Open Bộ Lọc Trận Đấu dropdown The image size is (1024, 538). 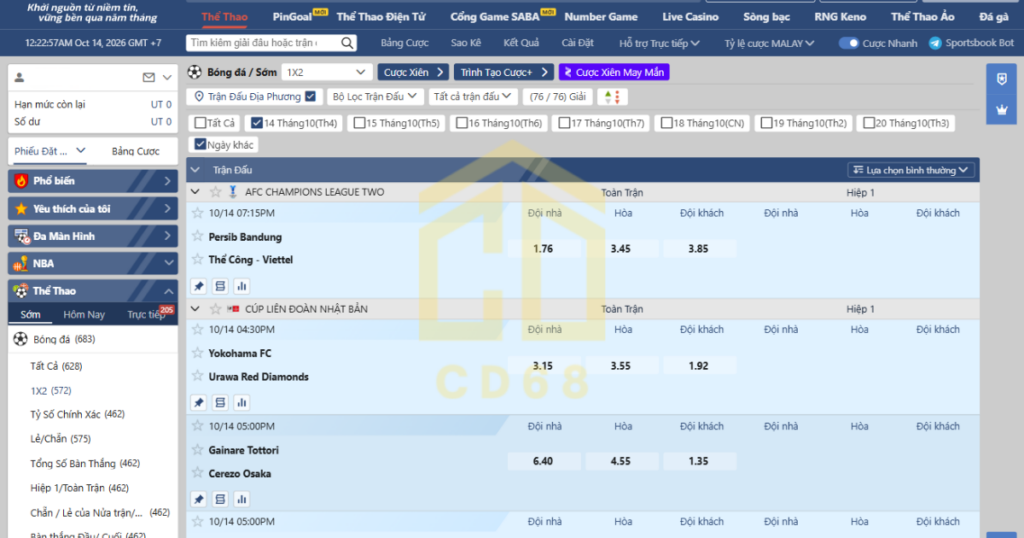point(375,97)
